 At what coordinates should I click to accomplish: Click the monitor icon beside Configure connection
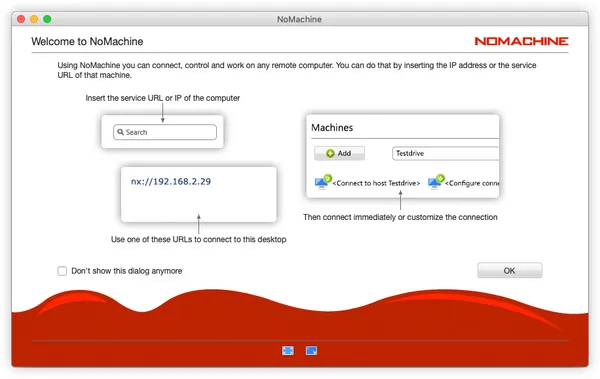pyautogui.click(x=436, y=182)
